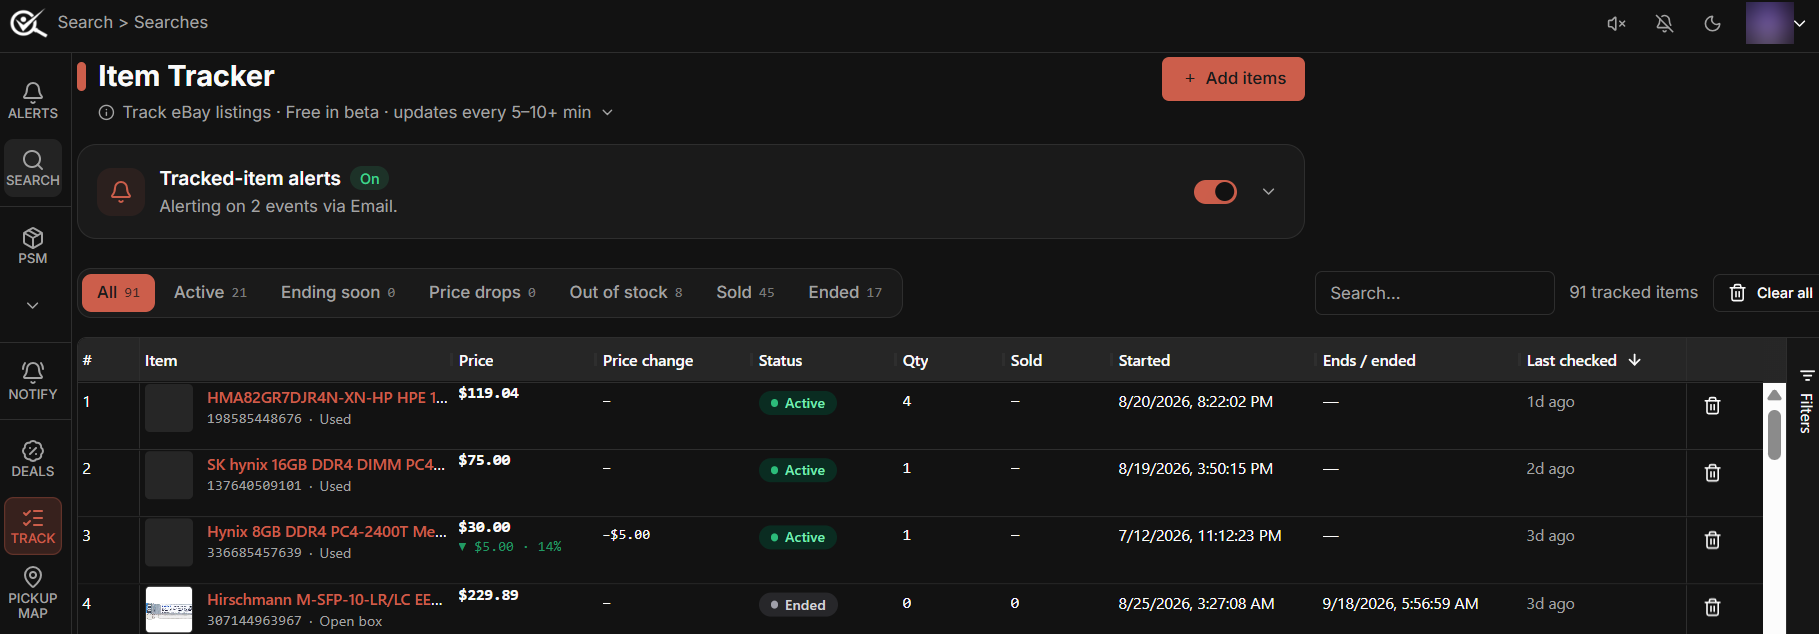This screenshot has width=1819, height=634.
Task: Click the $119.04 price value
Action: (x=488, y=393)
